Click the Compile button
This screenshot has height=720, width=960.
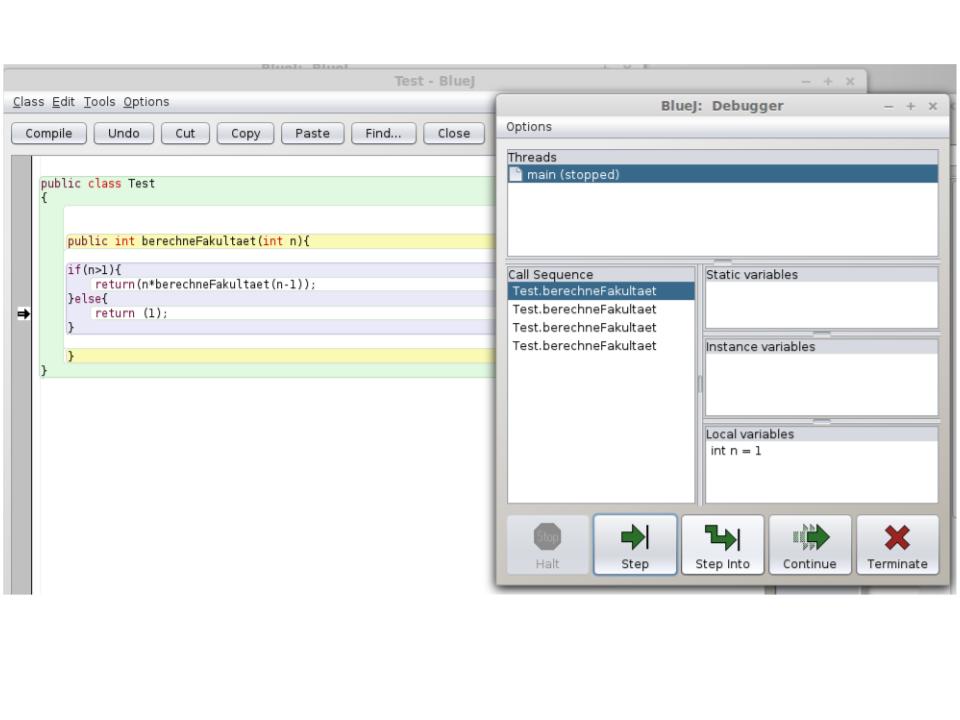(48, 133)
